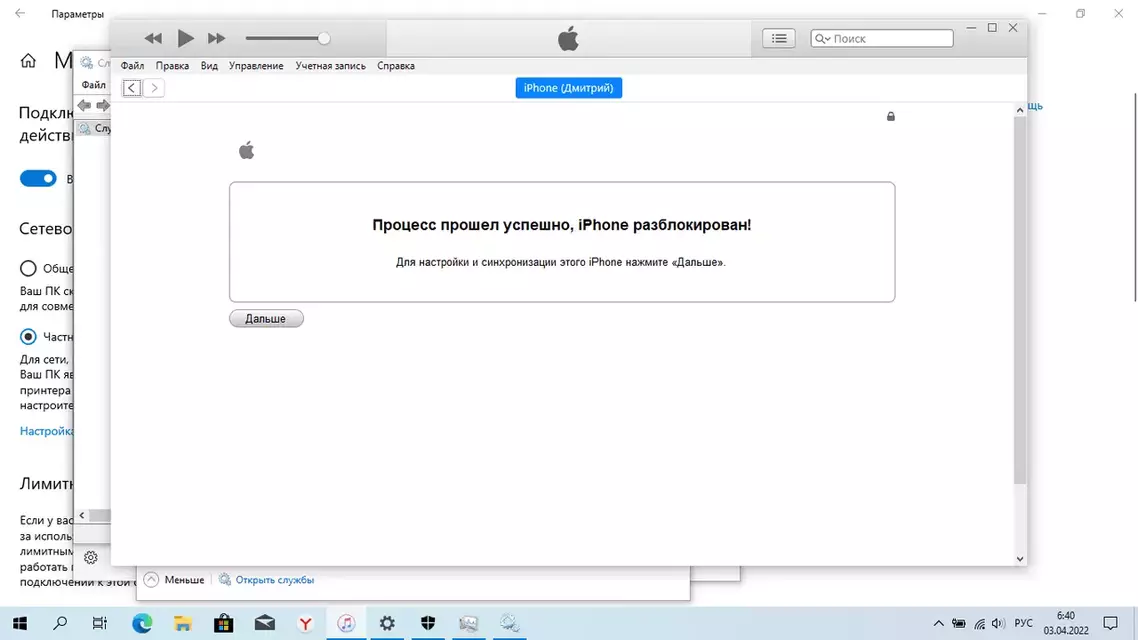Screen dimensions: 1138x640
Task: Open the services gears taskbar icon
Action: 509,623
